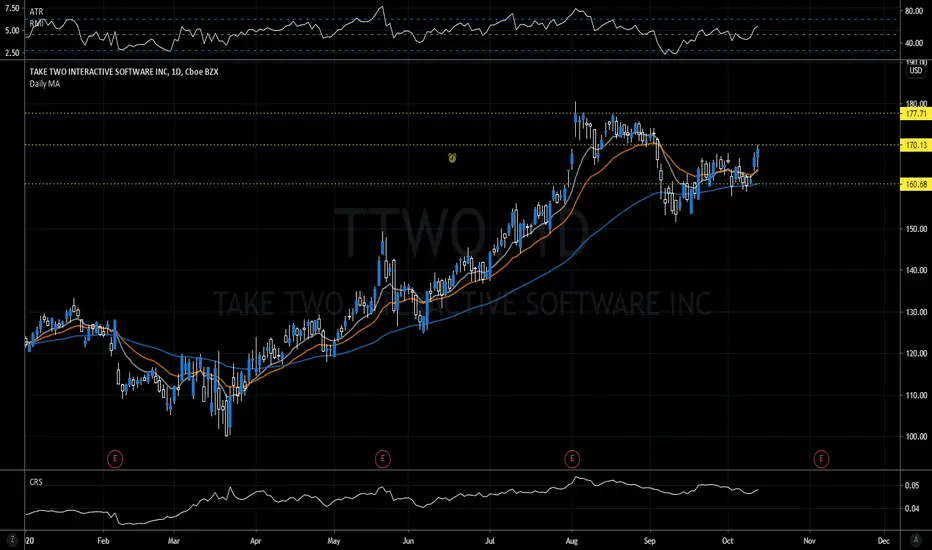The height and width of the screenshot is (550, 932).
Task: Open the August earnings marker E
Action: 572,458
